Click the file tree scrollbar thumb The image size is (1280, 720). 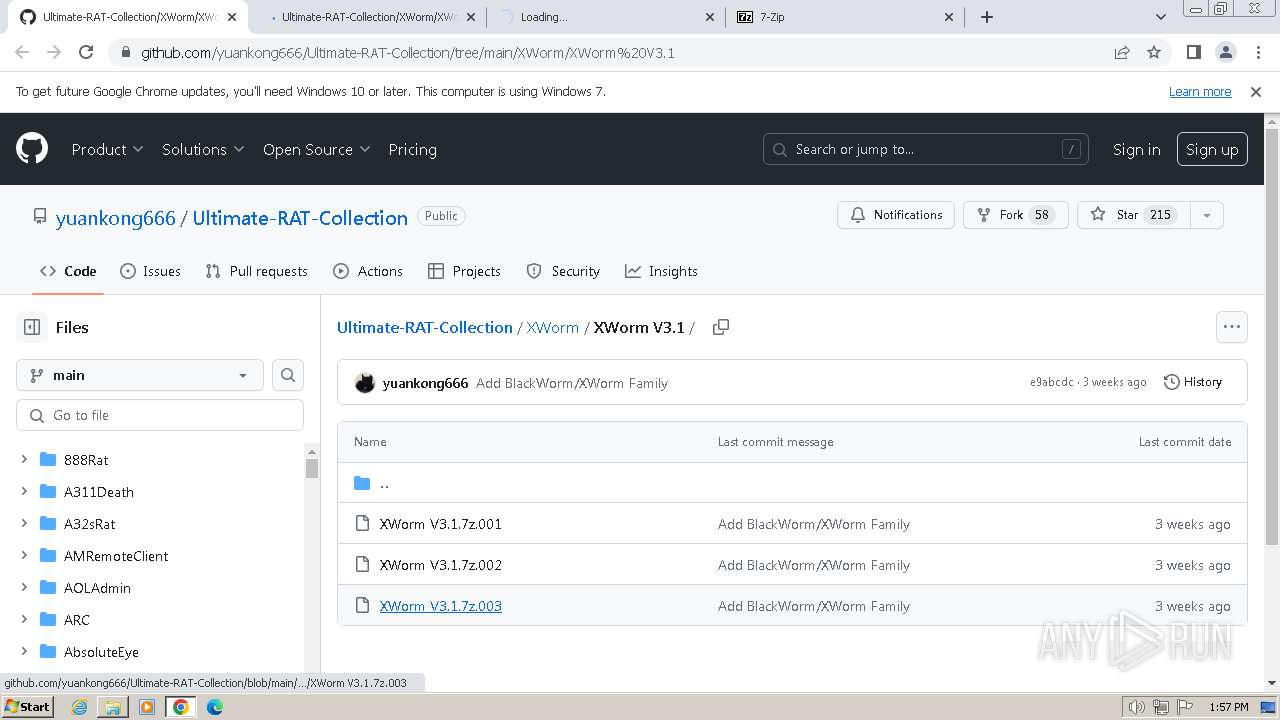tap(312, 468)
